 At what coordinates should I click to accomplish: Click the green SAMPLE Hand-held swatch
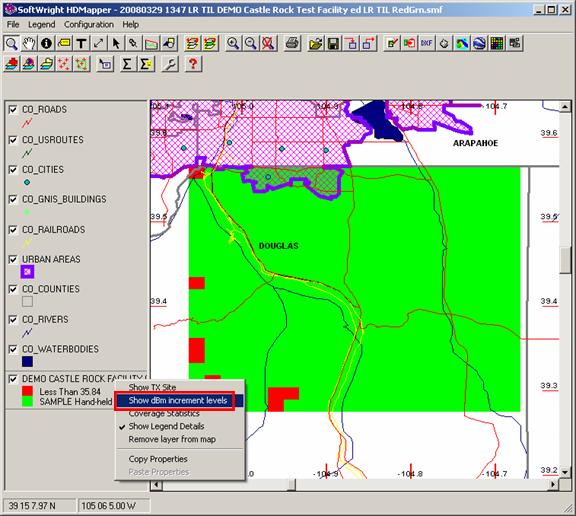pos(28,401)
